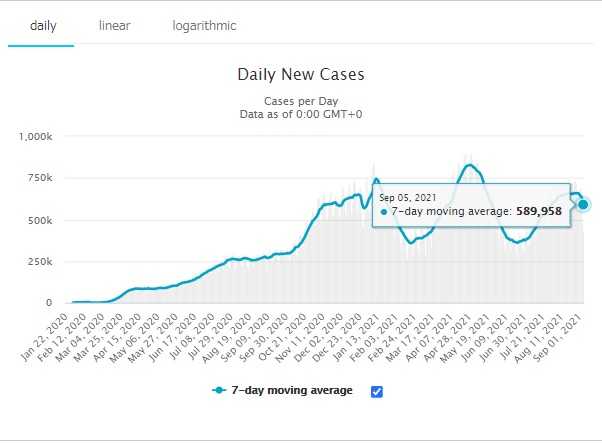Click the 'Data as of 0:00 GMT+0' text
The image size is (602, 443).
click(301, 116)
